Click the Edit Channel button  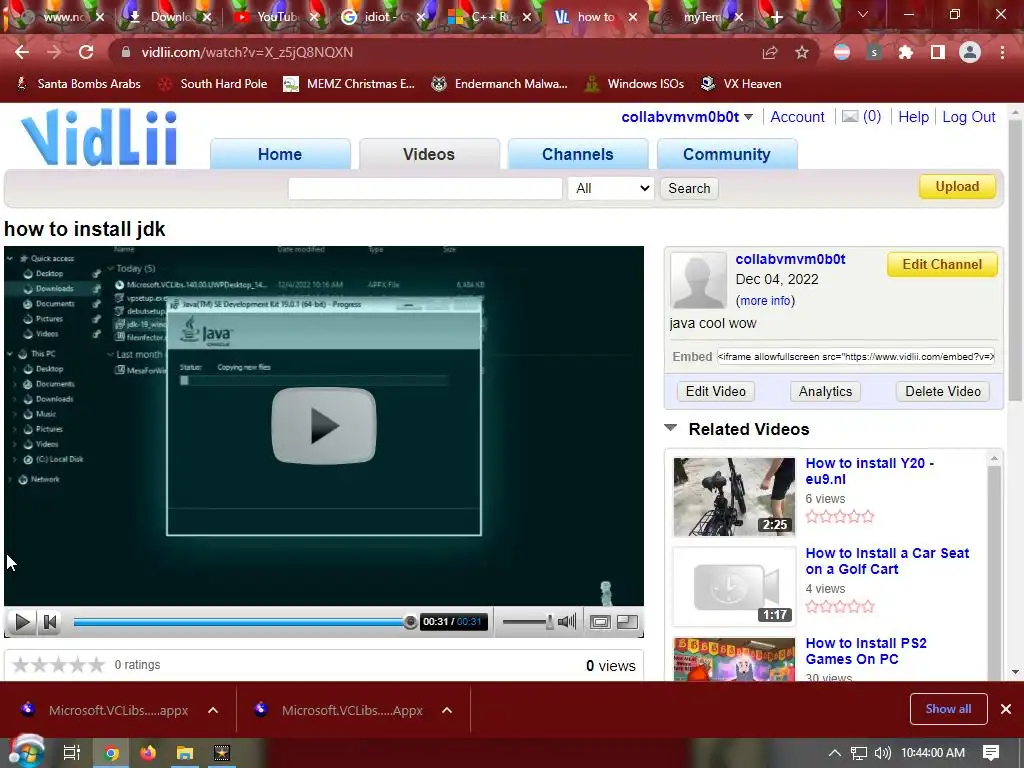coord(942,264)
